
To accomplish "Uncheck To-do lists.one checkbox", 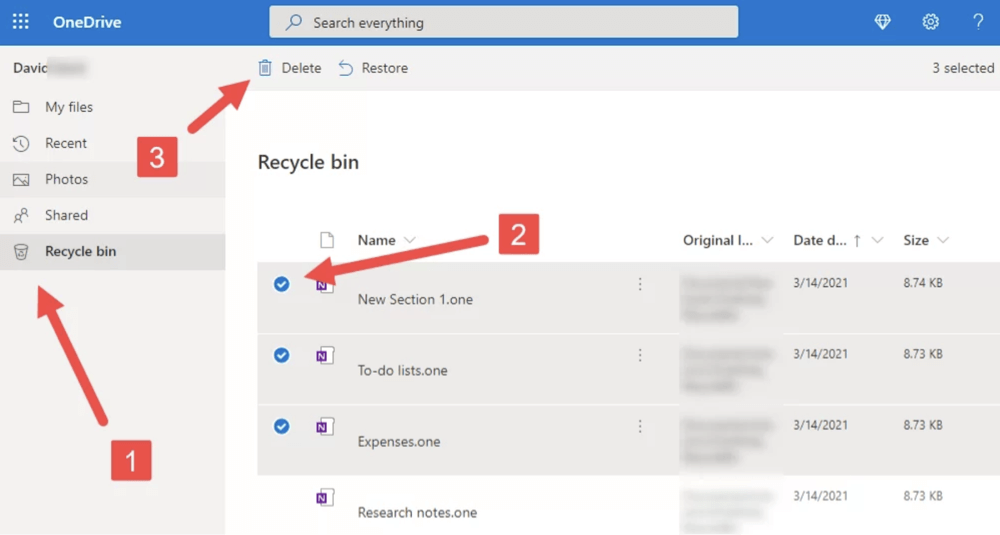I will [x=281, y=355].
